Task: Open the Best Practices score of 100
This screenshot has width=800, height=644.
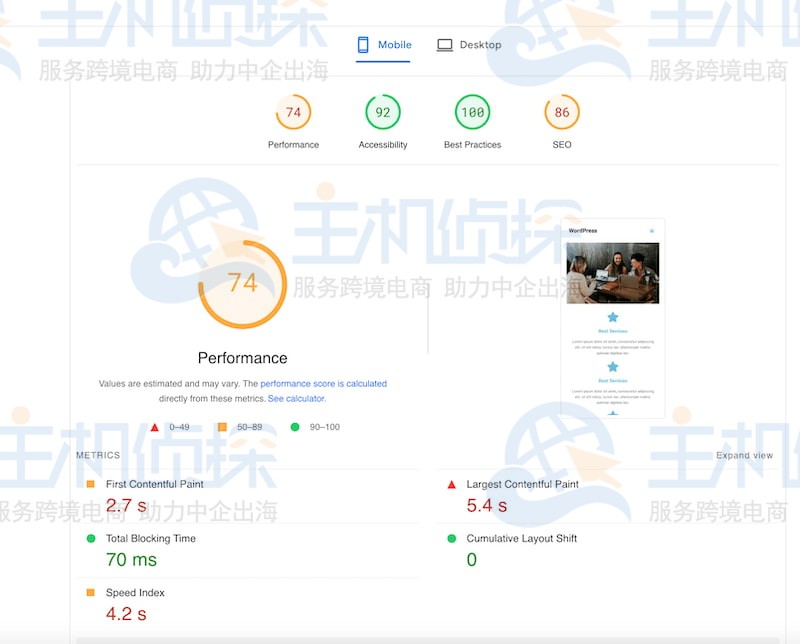Action: coord(472,112)
